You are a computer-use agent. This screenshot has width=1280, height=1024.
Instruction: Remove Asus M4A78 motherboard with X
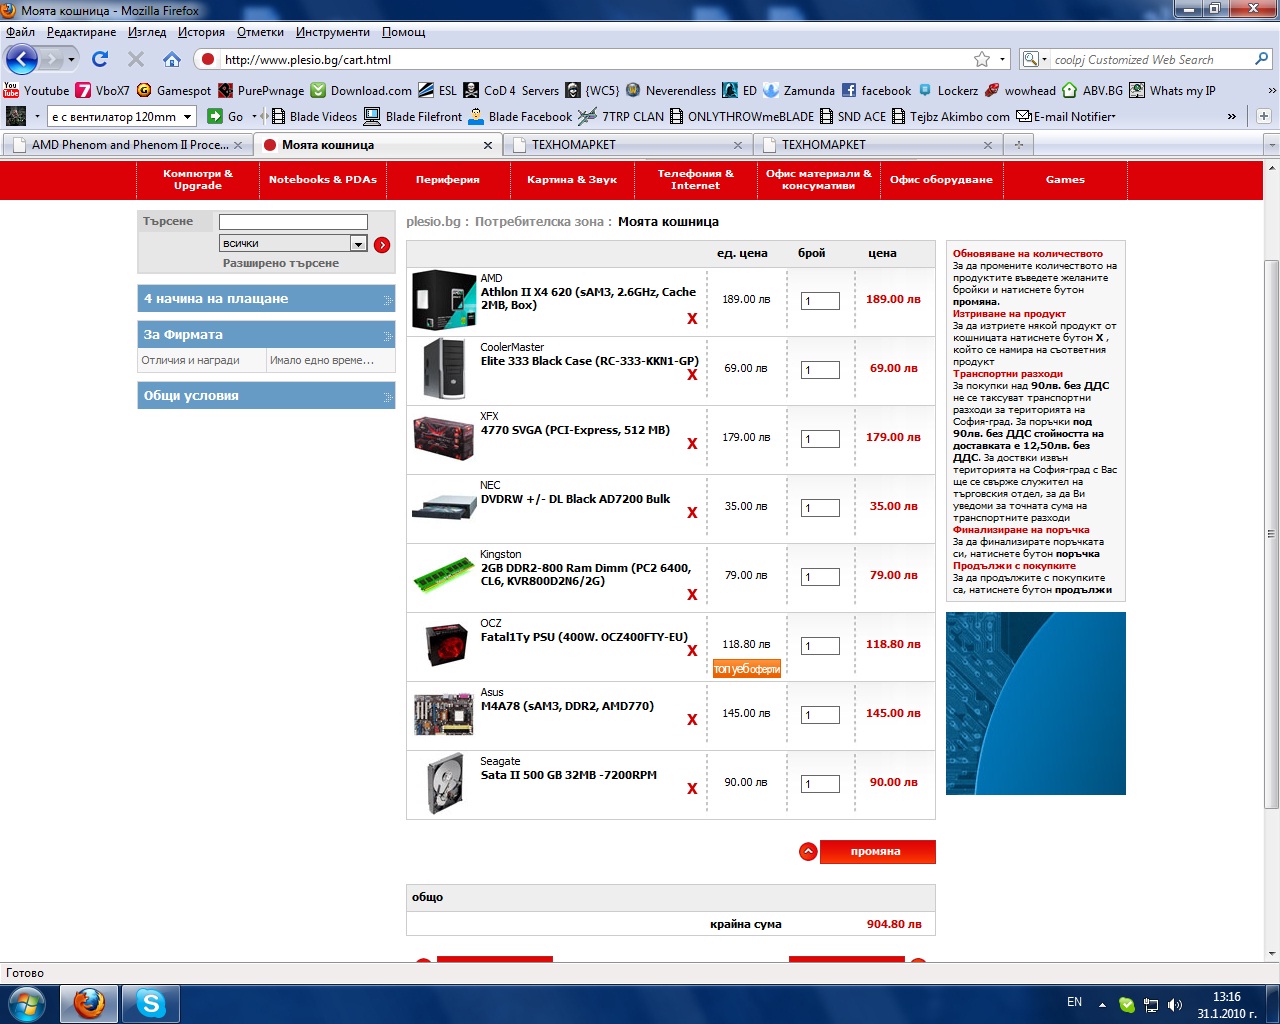[692, 719]
